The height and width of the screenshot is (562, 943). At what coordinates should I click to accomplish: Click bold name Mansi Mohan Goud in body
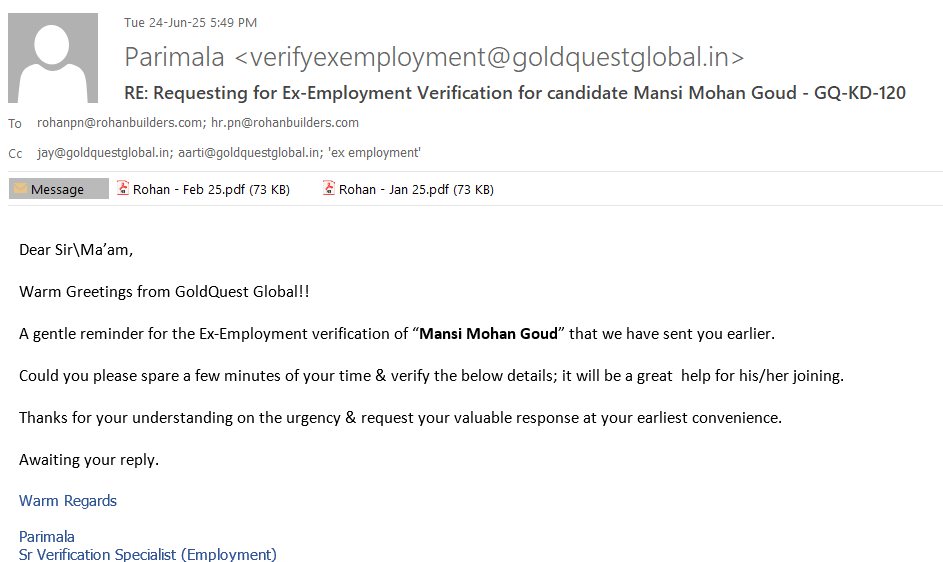(x=488, y=333)
